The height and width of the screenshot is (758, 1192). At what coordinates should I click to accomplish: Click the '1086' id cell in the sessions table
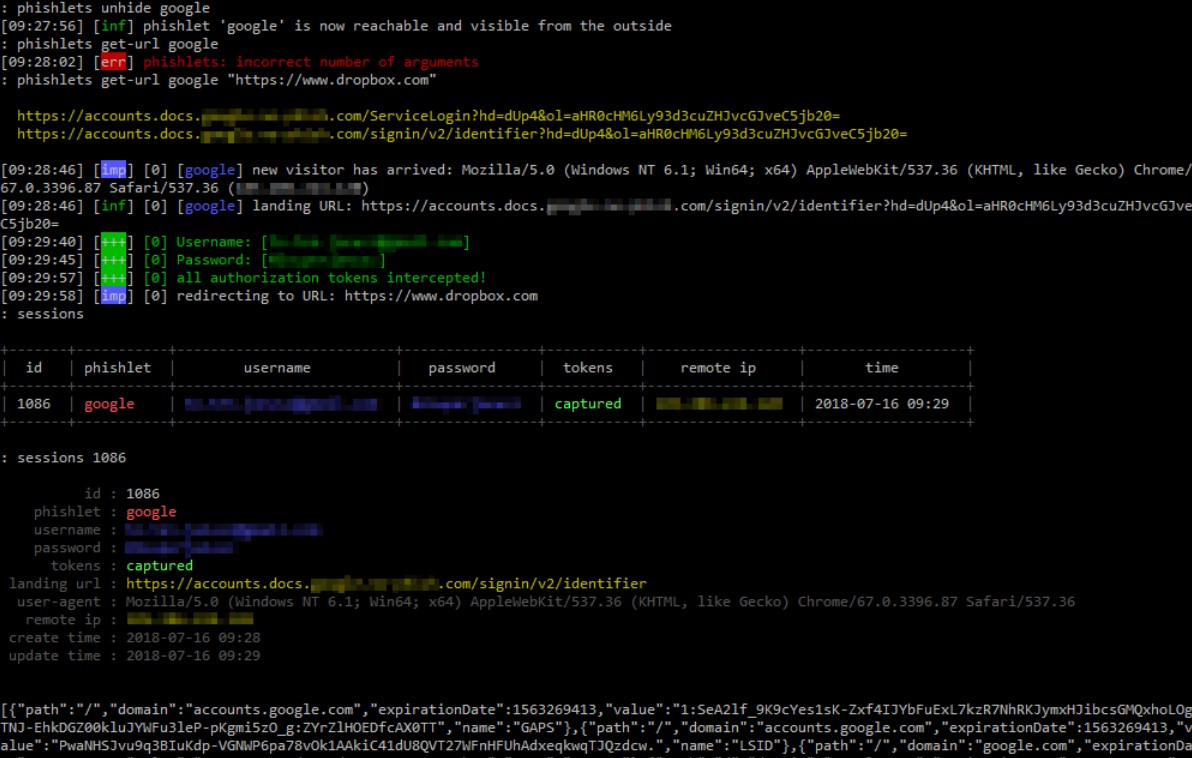pyautogui.click(x=34, y=404)
